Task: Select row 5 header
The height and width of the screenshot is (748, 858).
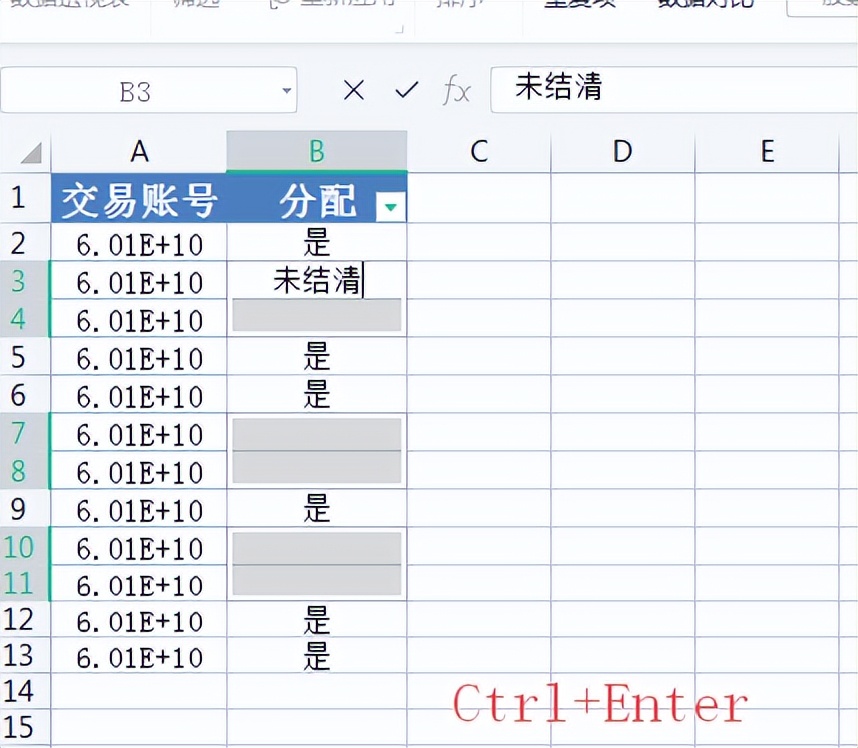Action: [25, 356]
